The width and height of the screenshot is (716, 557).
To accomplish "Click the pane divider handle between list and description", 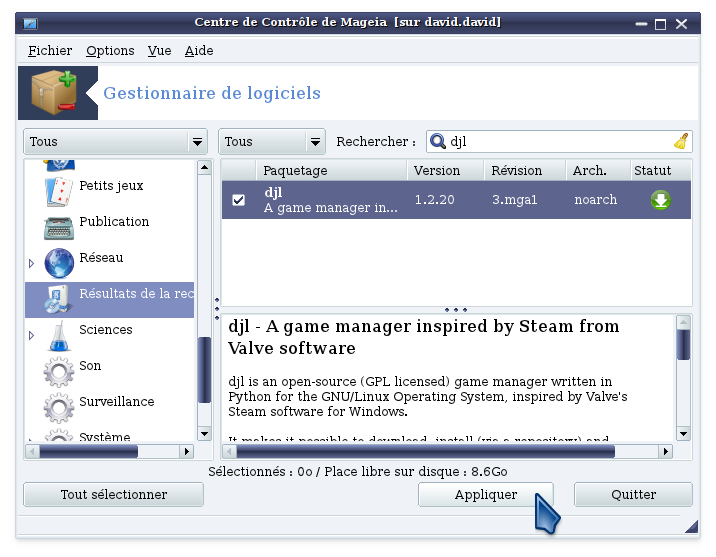I will [x=456, y=310].
